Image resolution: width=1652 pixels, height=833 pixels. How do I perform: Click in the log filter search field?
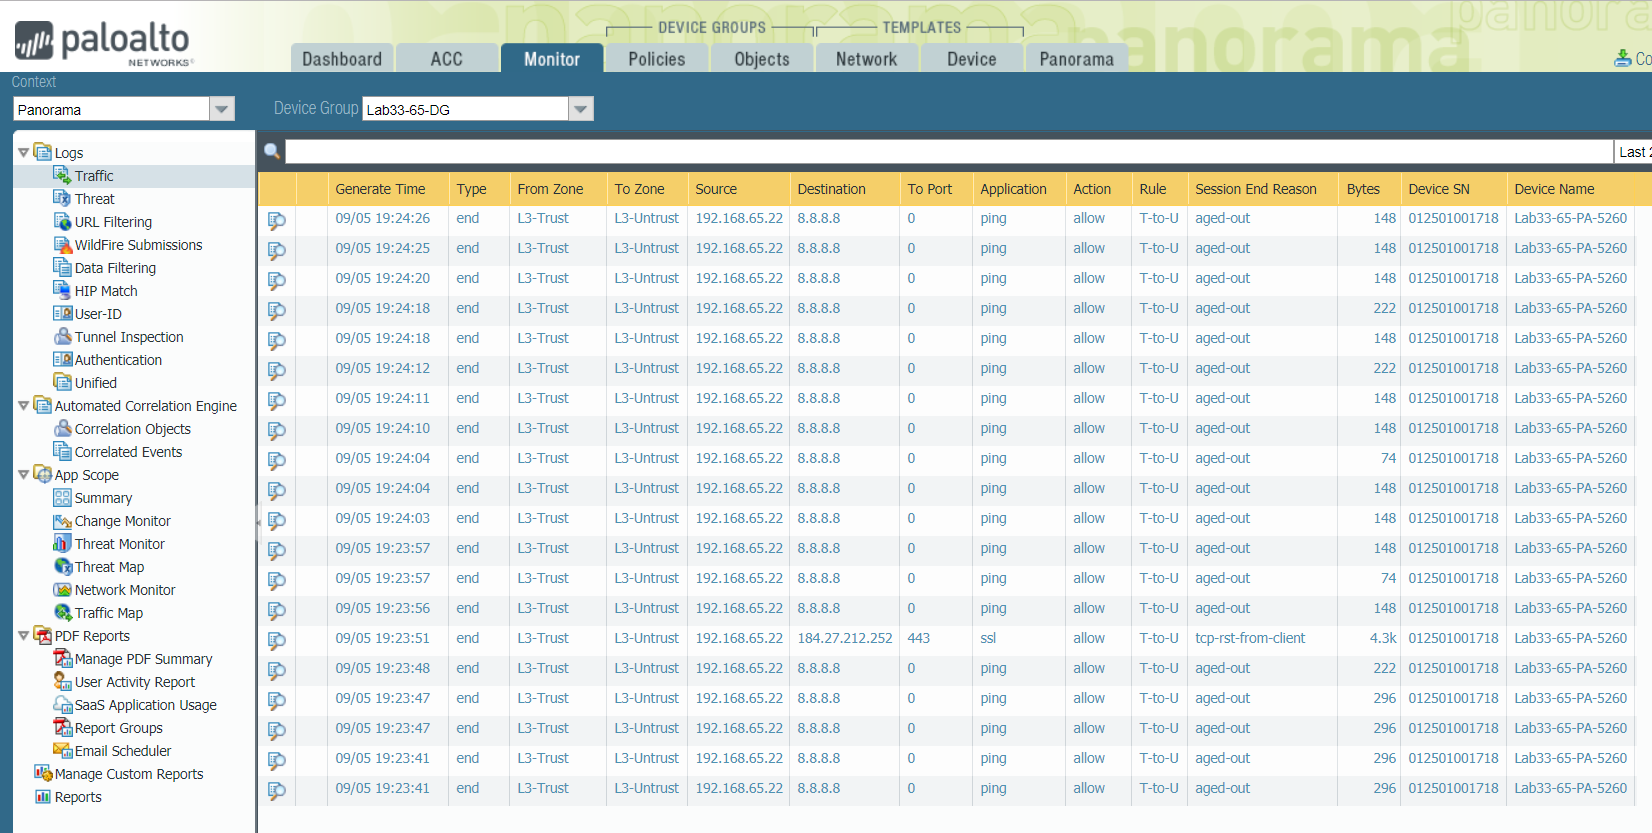pyautogui.click(x=948, y=152)
